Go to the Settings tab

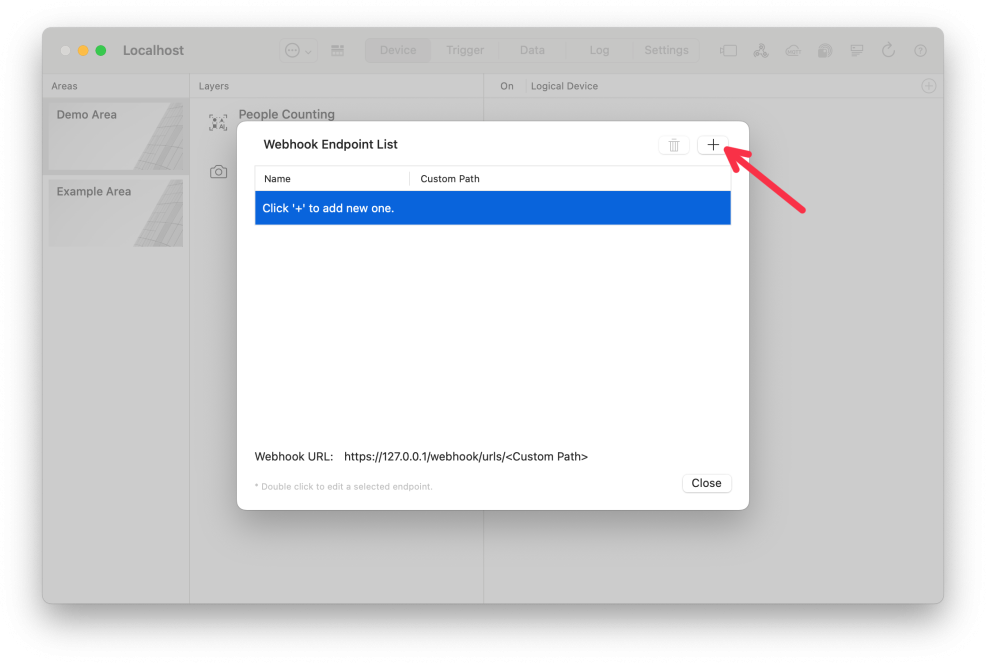pos(666,50)
